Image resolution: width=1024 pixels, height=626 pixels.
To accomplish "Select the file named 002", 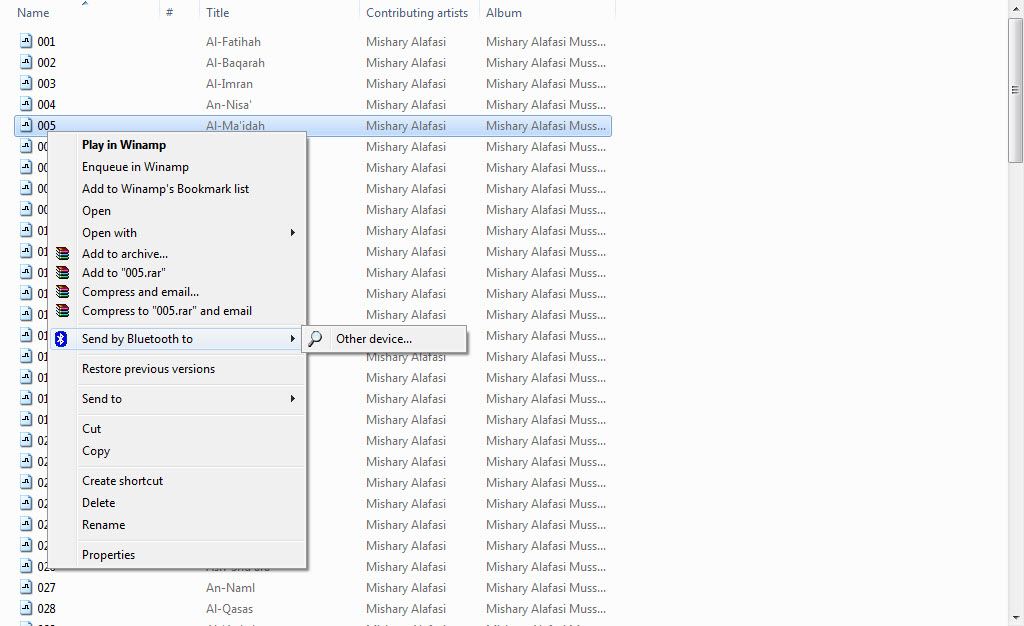I will click(46, 63).
